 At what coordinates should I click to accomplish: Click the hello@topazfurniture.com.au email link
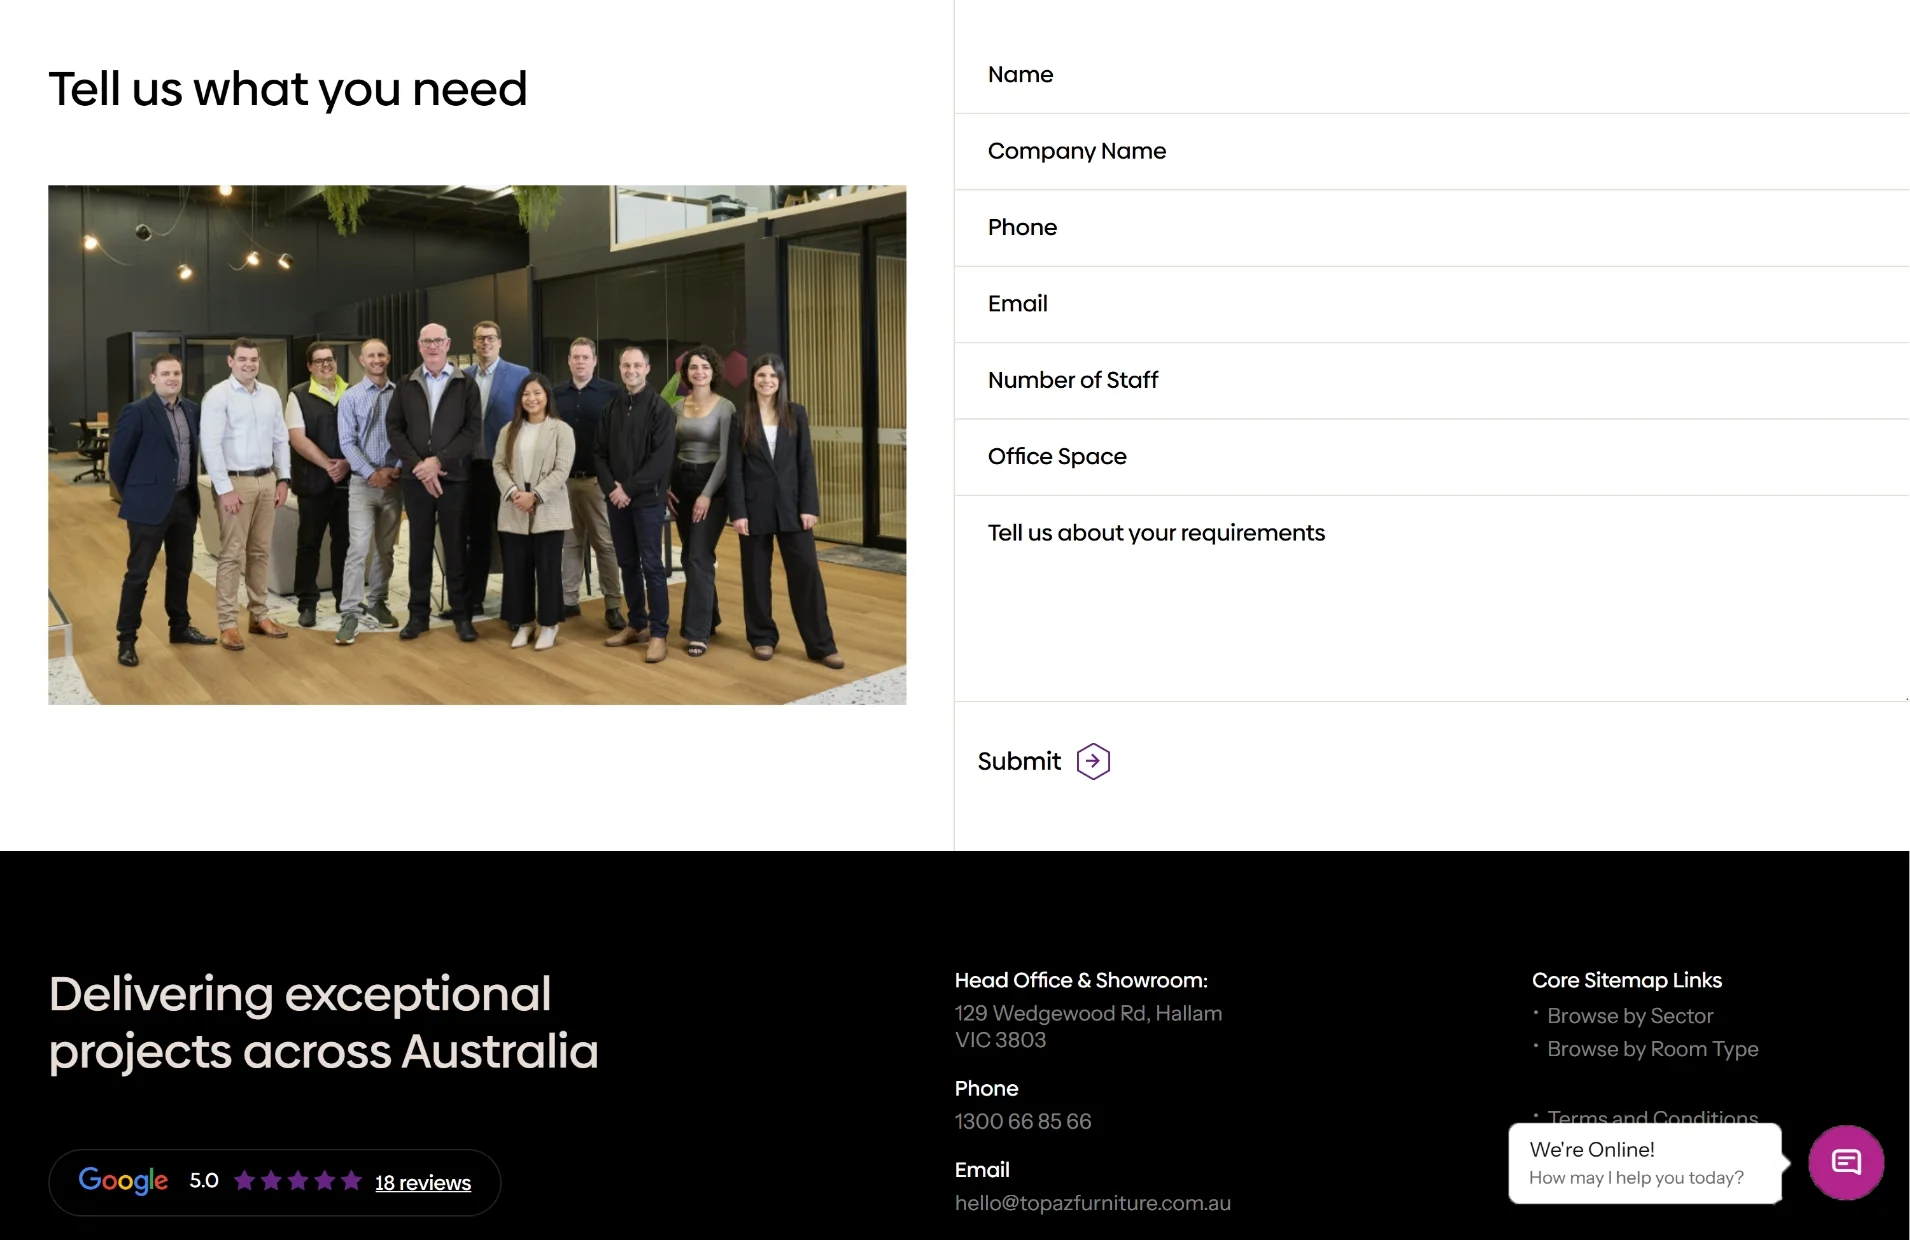pyautogui.click(x=1093, y=1203)
